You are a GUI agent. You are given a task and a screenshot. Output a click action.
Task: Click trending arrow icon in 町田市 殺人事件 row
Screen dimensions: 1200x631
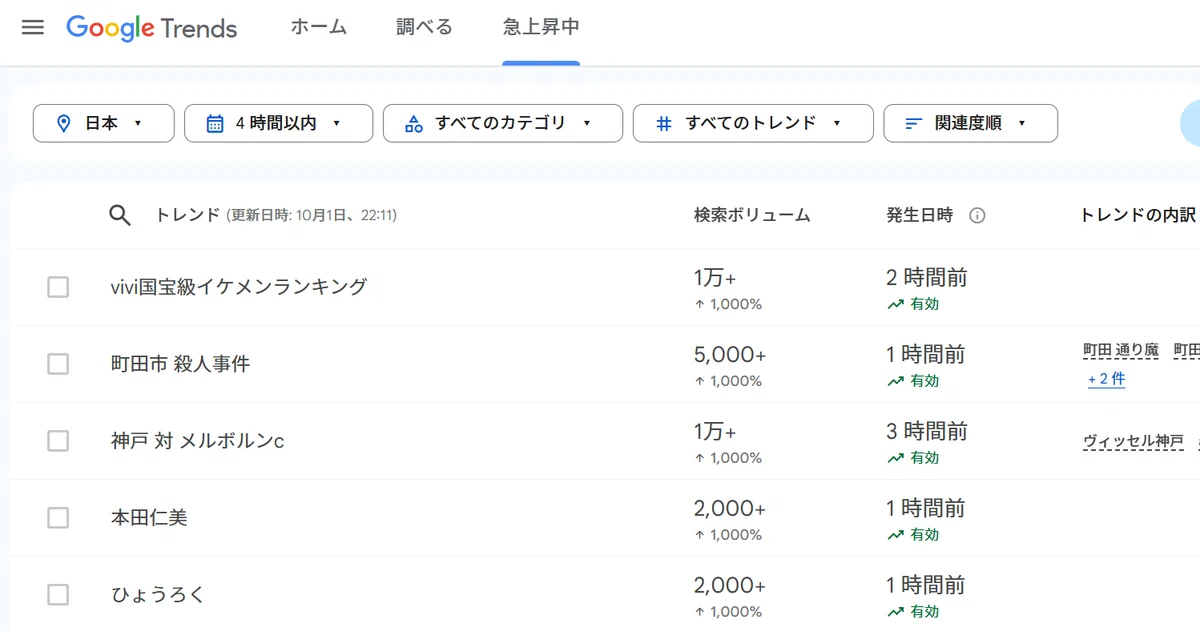[x=896, y=381]
